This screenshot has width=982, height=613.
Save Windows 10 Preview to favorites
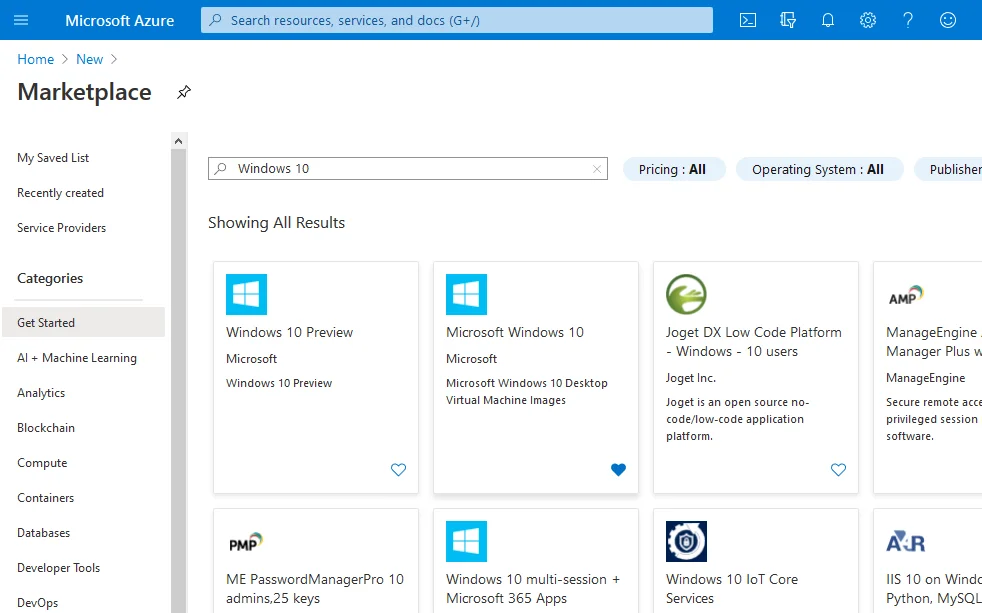398,470
